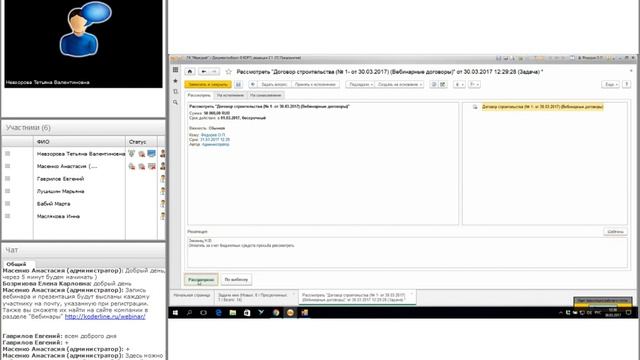The height and width of the screenshot is (360, 640).
Task: Click the 'Задать вопрос' button
Action: coord(274,84)
